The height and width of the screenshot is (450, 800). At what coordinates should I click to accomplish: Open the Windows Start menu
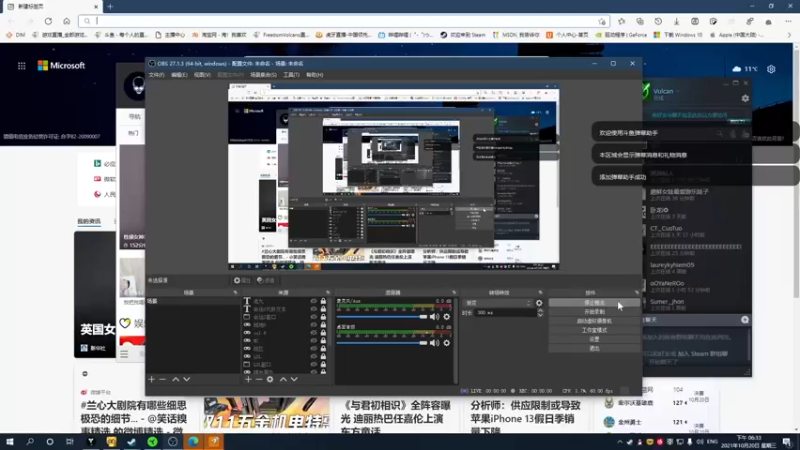tap(9, 442)
